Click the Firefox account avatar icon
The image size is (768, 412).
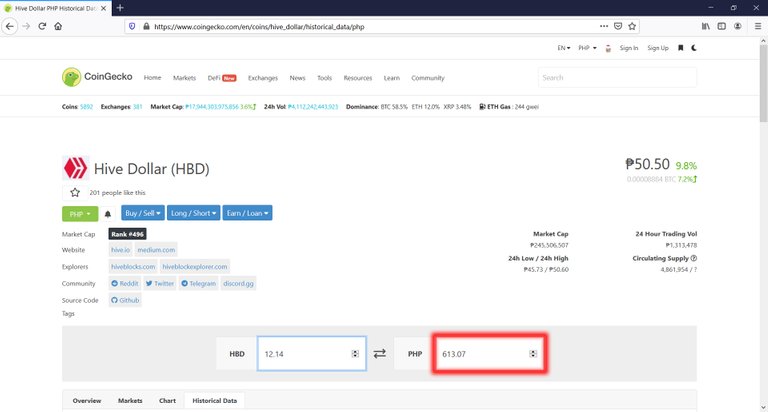tap(738, 26)
